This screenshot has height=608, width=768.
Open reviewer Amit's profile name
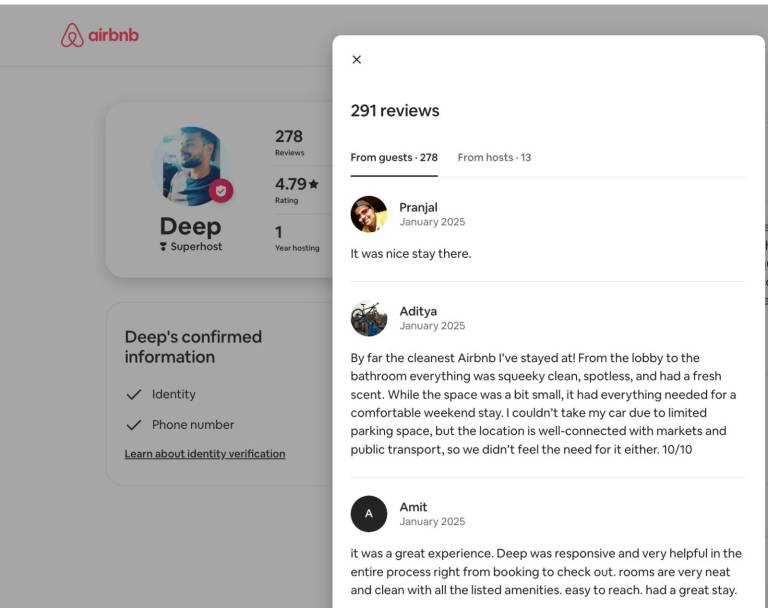coord(414,507)
